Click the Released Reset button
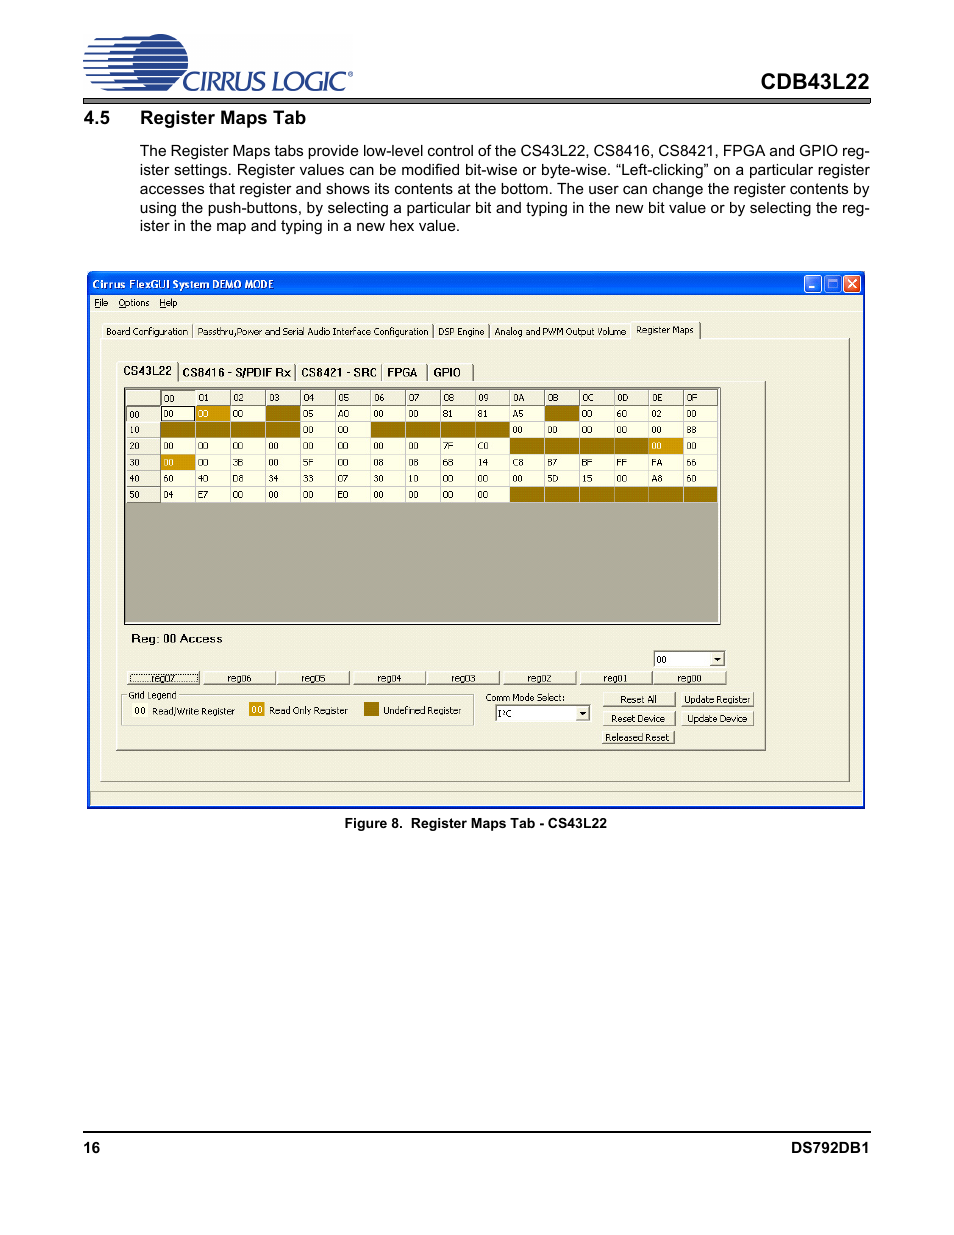This screenshot has width=954, height=1235. pos(637,737)
